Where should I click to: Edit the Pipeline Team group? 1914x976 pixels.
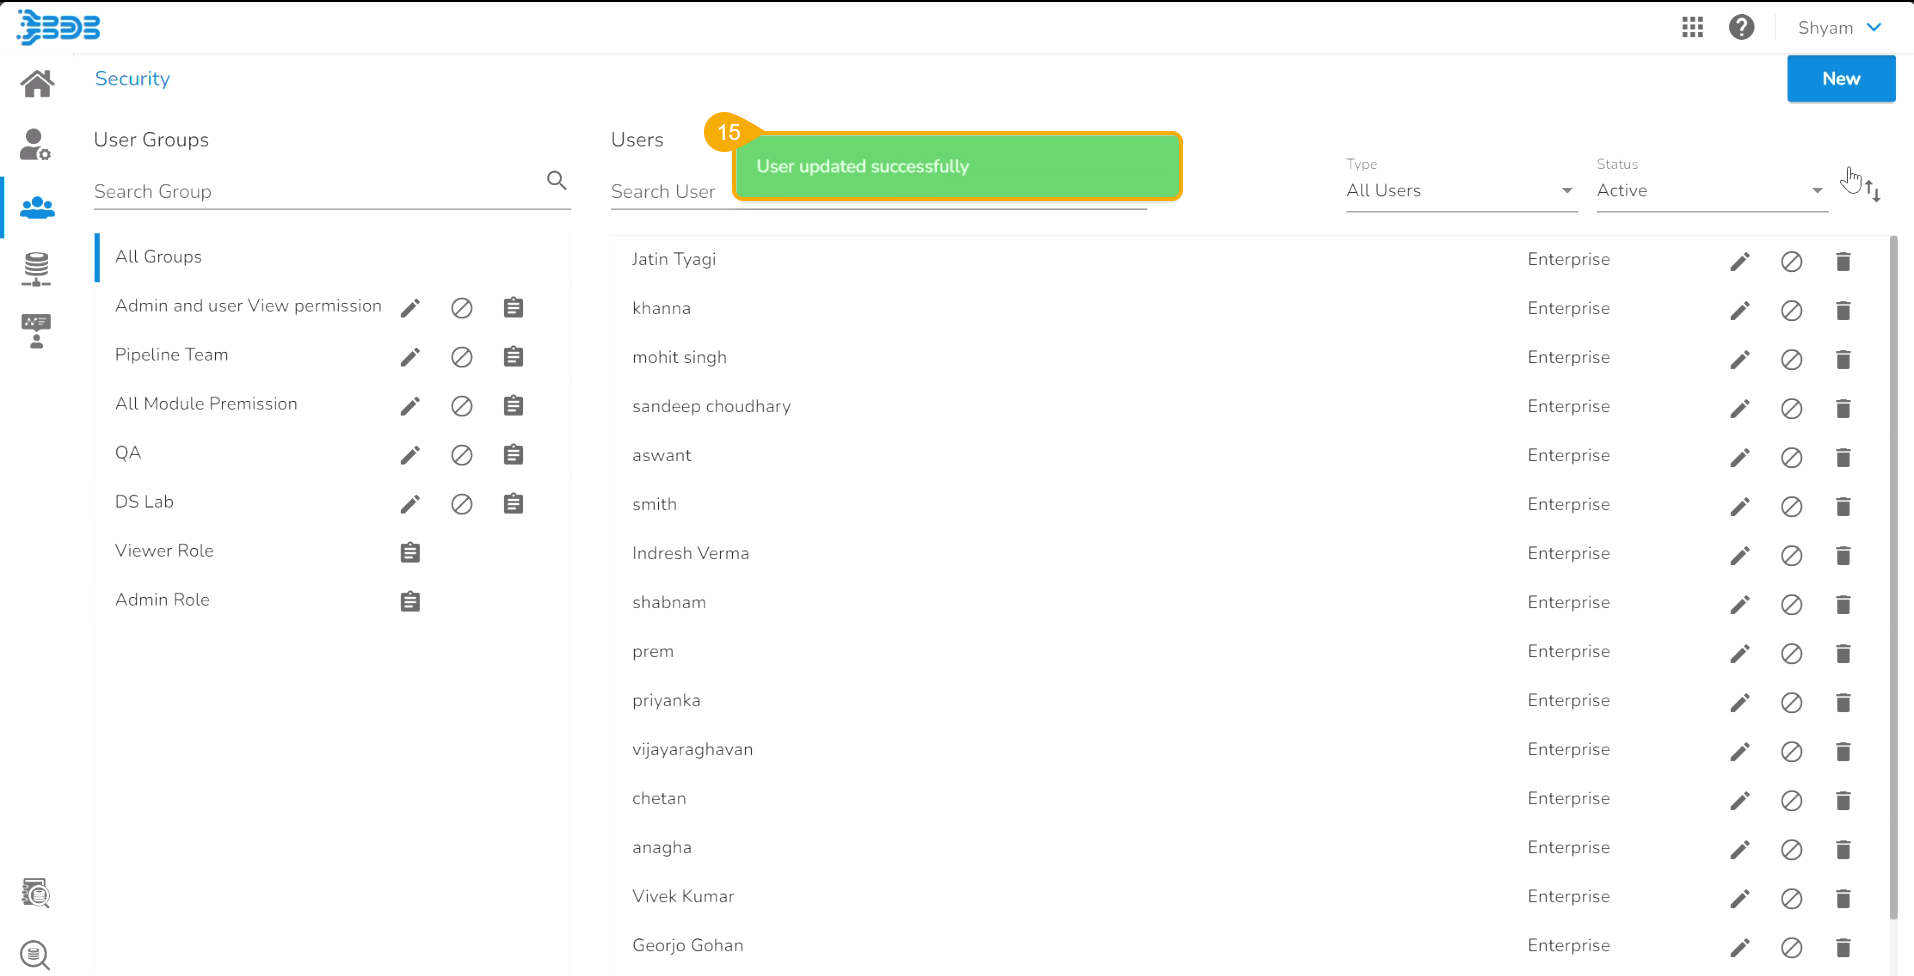point(410,357)
